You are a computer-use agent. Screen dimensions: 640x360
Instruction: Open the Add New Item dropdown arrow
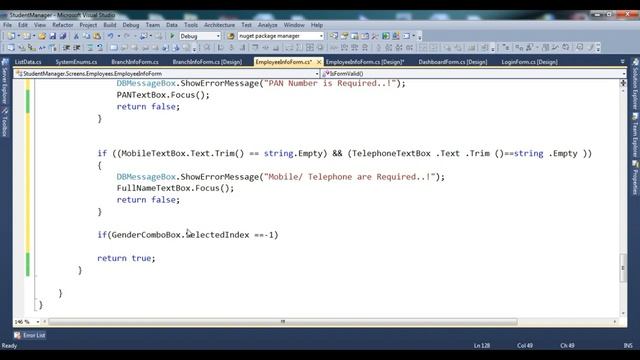(34, 36)
